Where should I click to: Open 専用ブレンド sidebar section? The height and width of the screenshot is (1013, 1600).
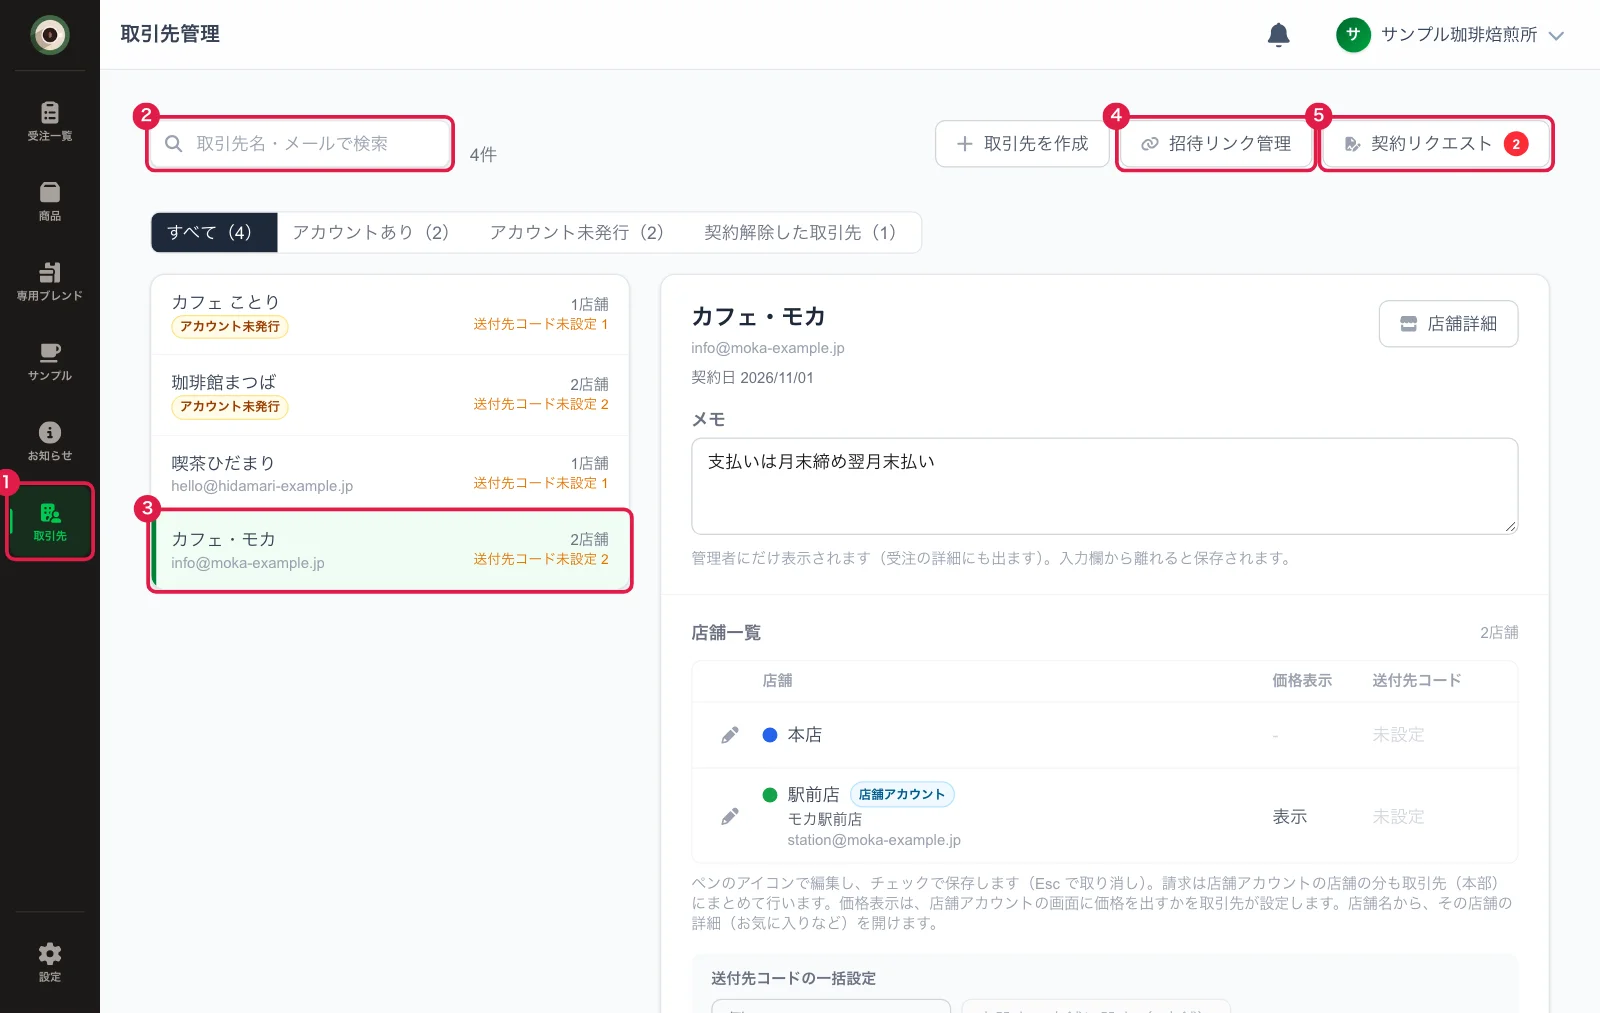click(x=49, y=281)
